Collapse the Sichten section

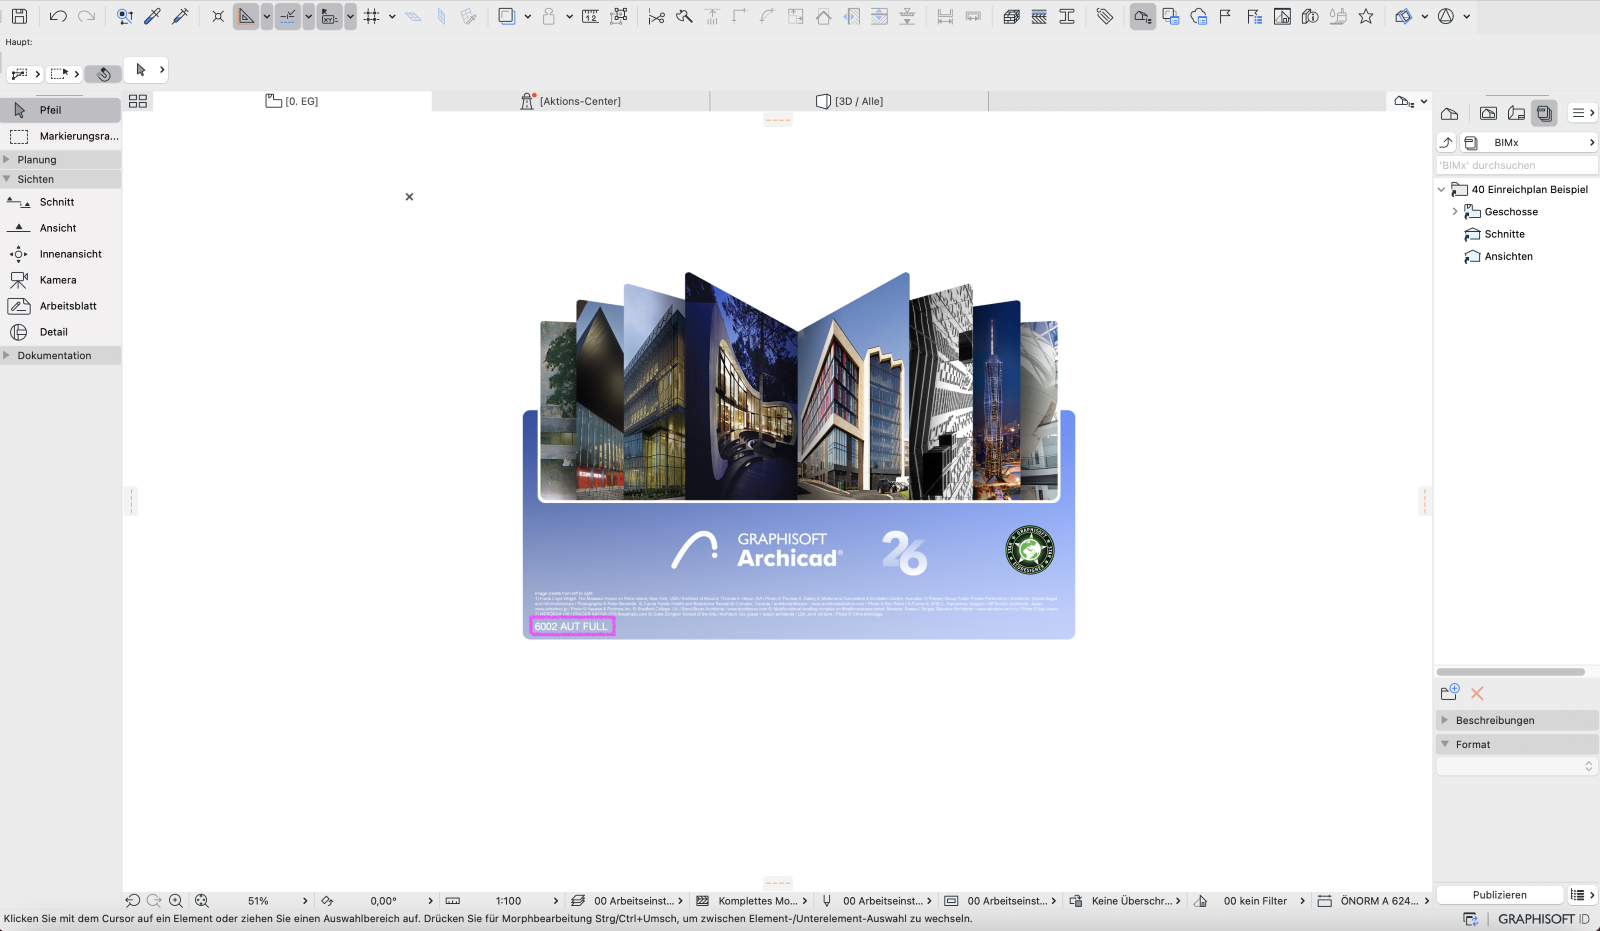(61, 179)
